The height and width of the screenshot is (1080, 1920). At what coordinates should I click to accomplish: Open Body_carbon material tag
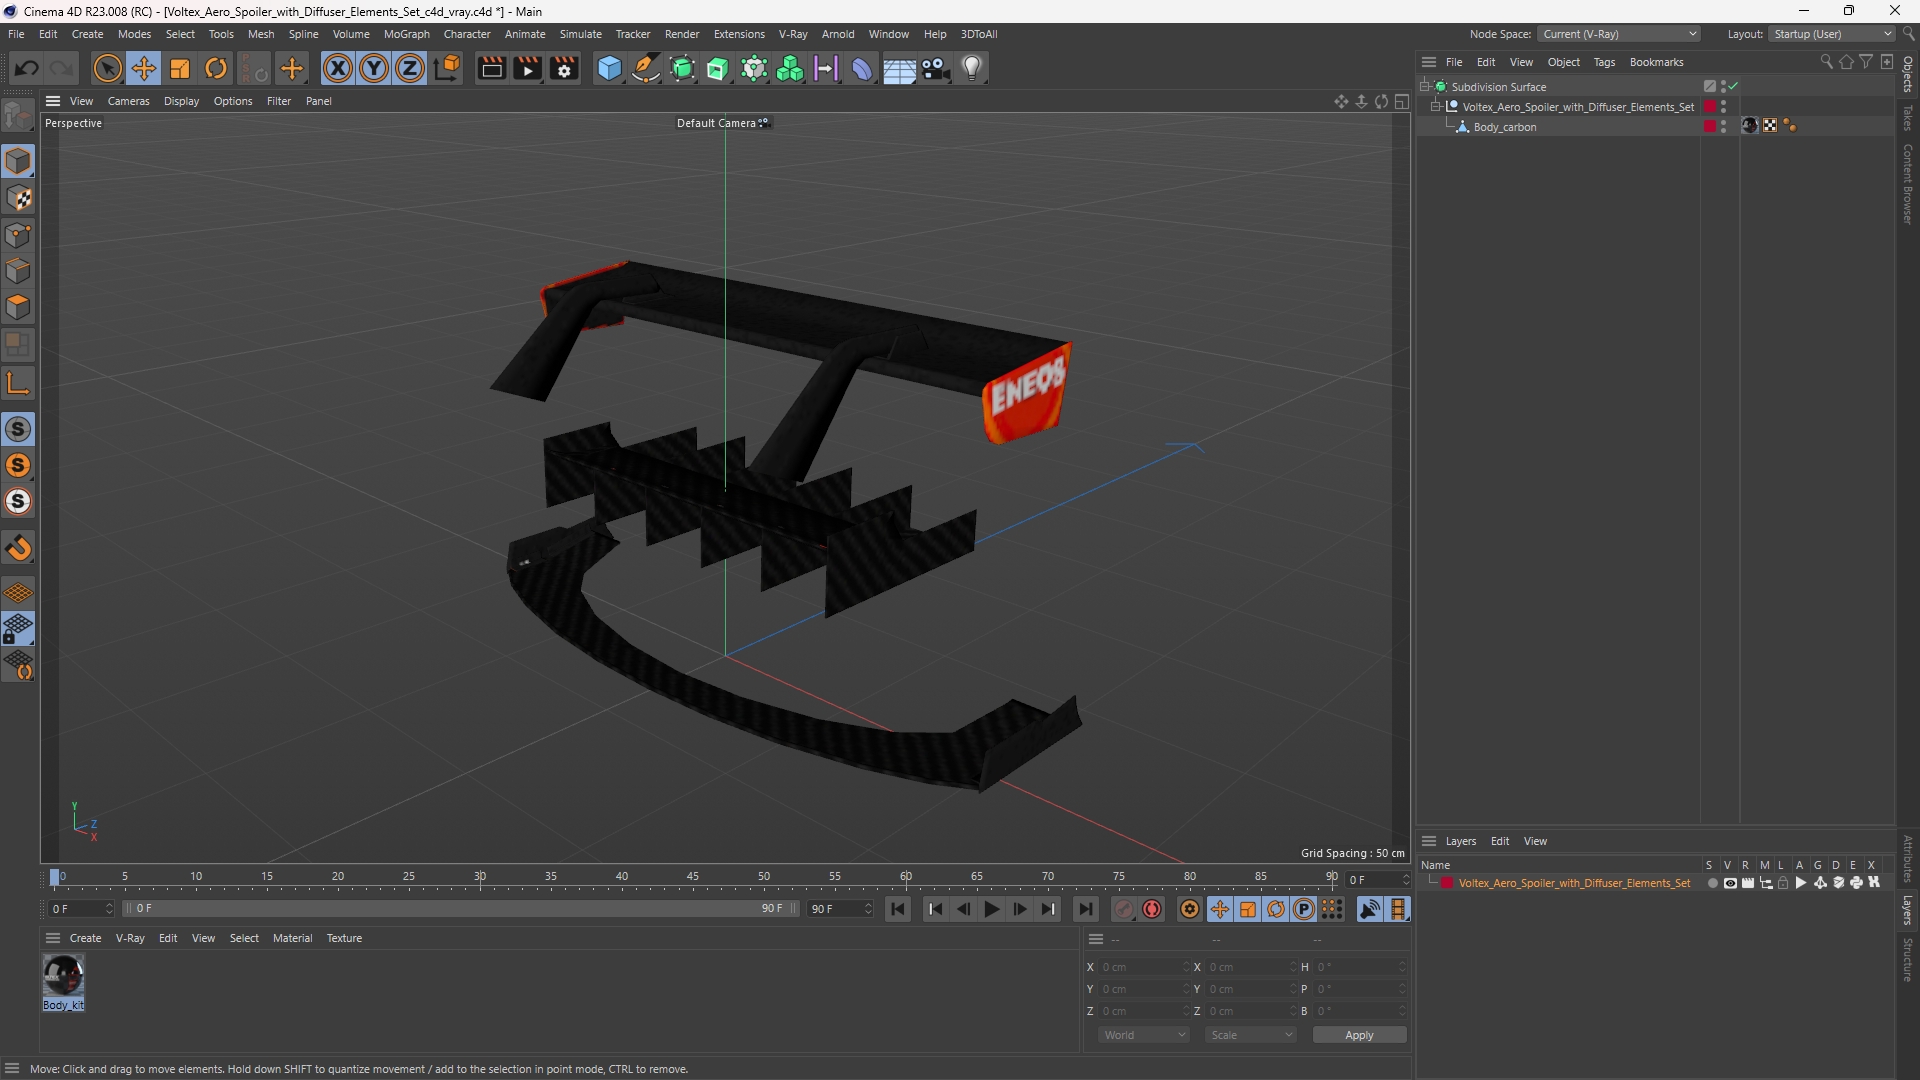1749,126
